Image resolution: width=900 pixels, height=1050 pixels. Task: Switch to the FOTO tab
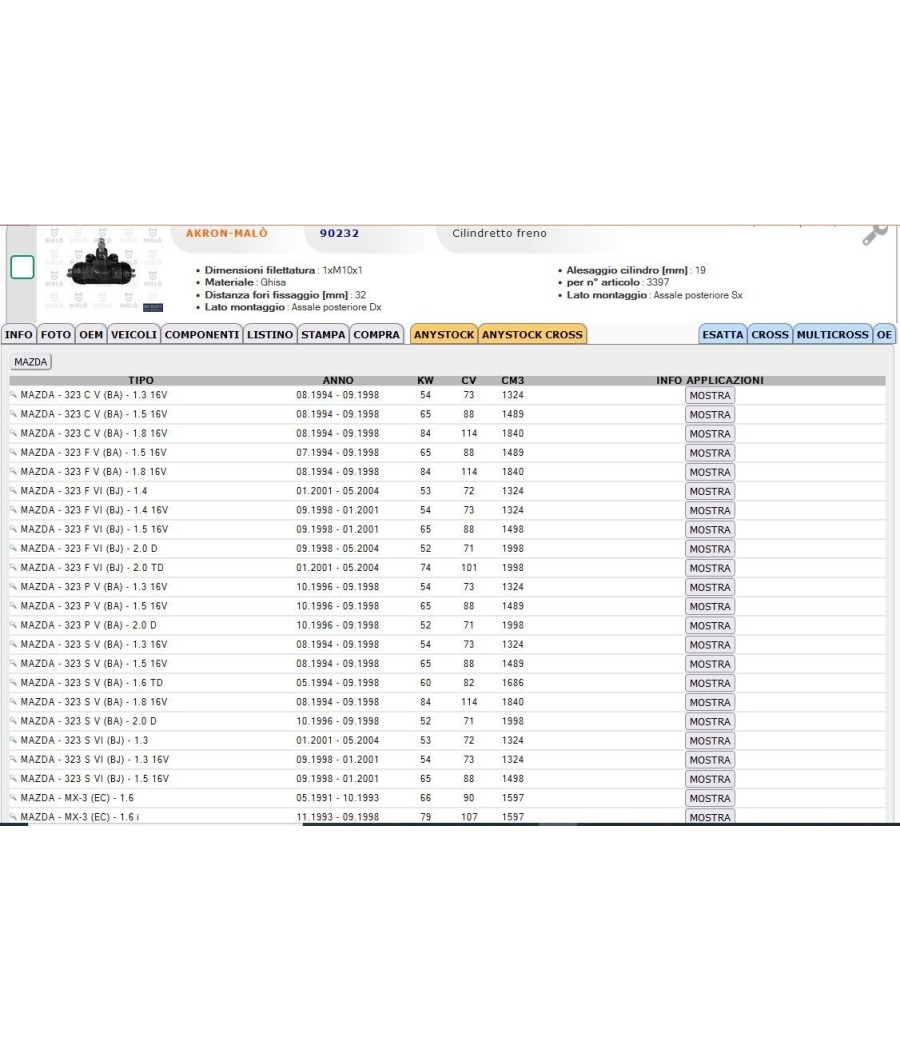56,335
